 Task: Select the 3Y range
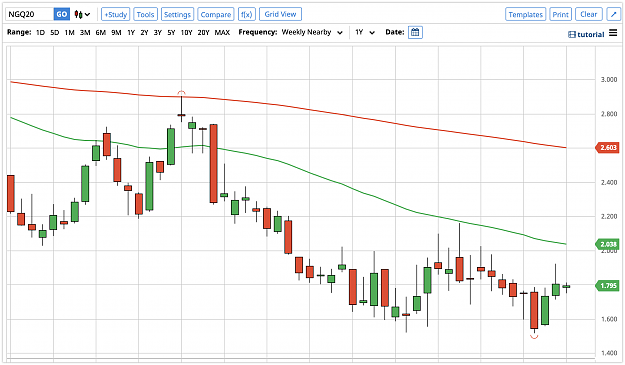157,33
